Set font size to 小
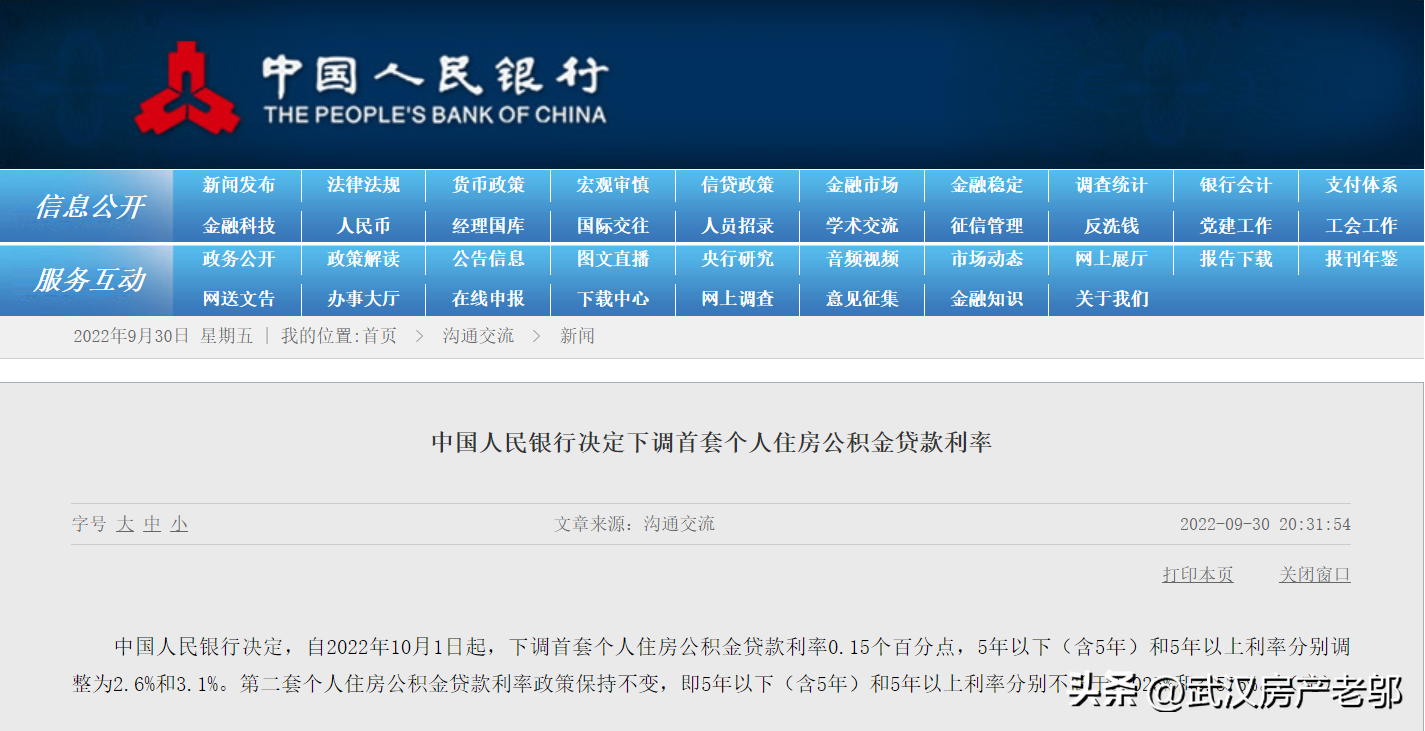Viewport: 1425px width, 731px height. point(179,524)
